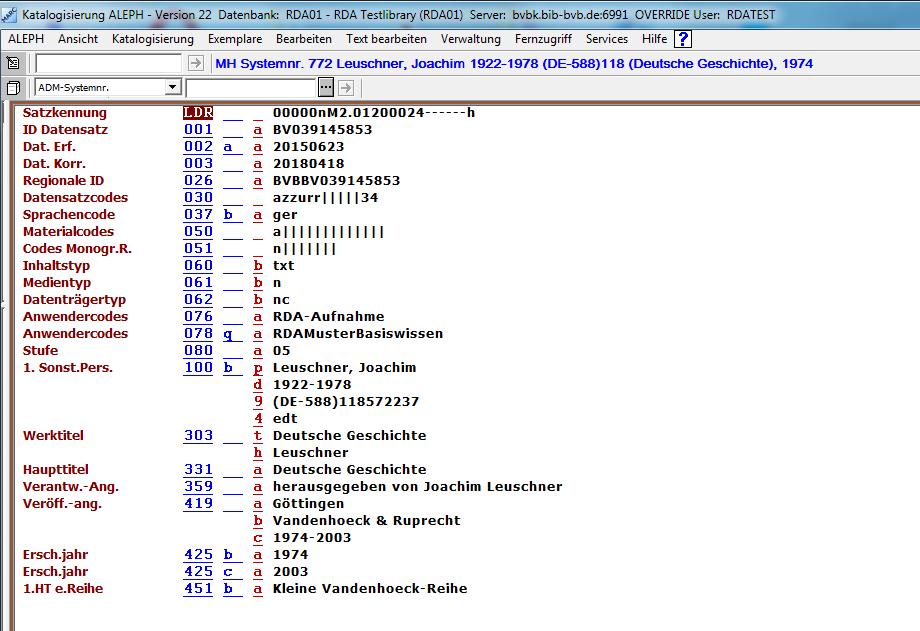The width and height of the screenshot is (920, 631).
Task: Click field tag 451 for 1.HT e.Reihe
Action: pyautogui.click(x=198, y=589)
